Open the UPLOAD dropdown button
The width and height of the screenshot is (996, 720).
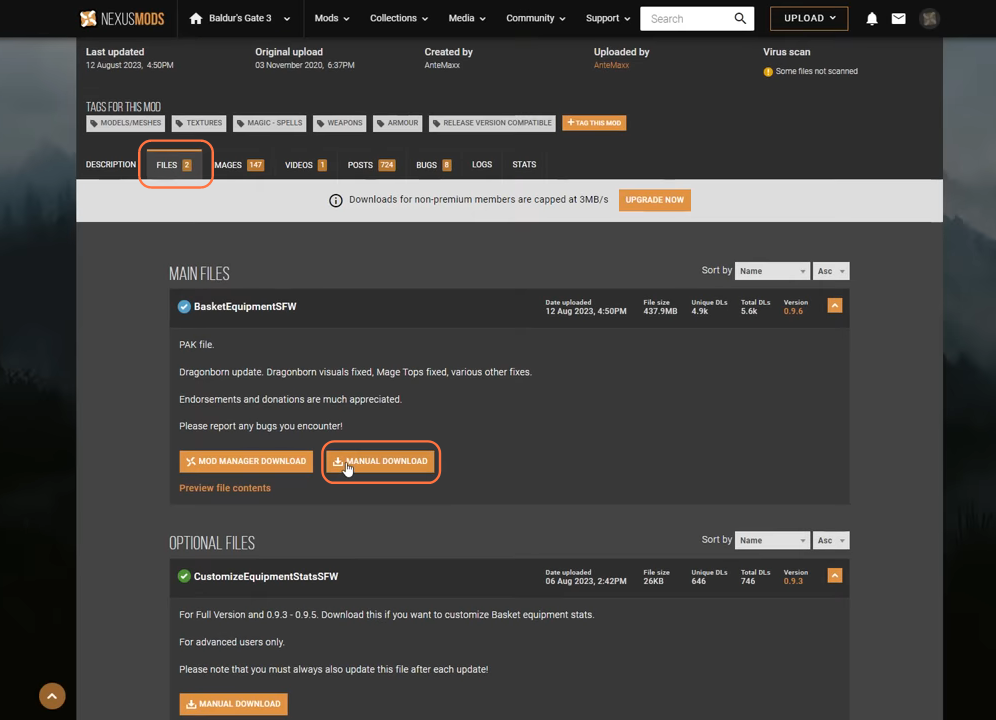pyautogui.click(x=809, y=18)
